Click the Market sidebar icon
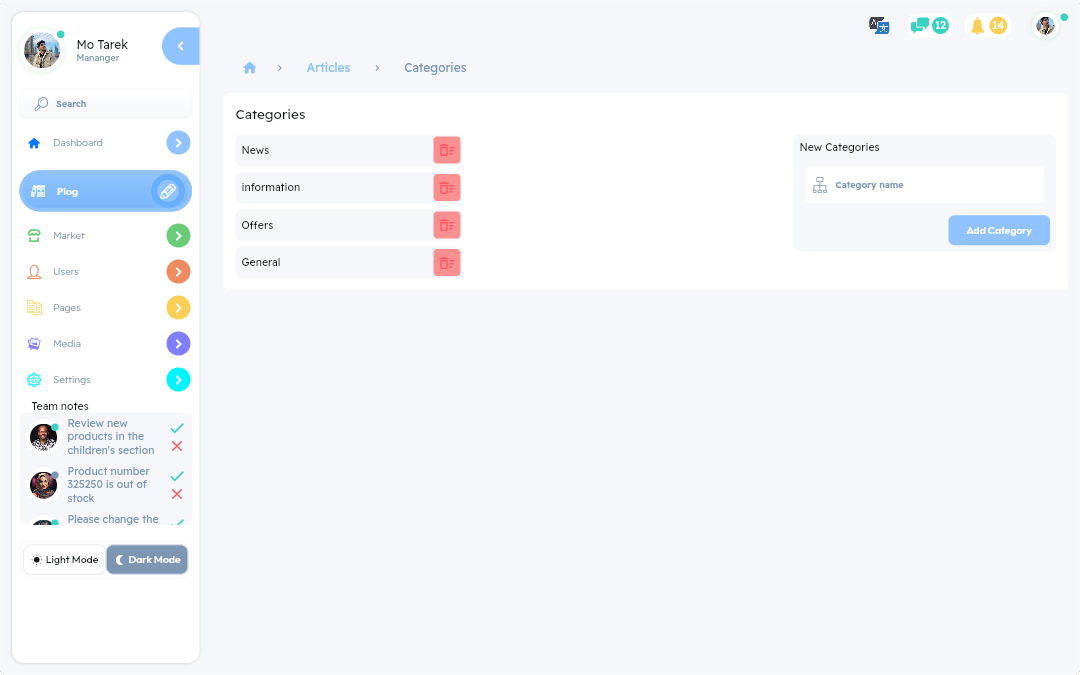Screen dimensions: 1080x675 tap(34, 235)
